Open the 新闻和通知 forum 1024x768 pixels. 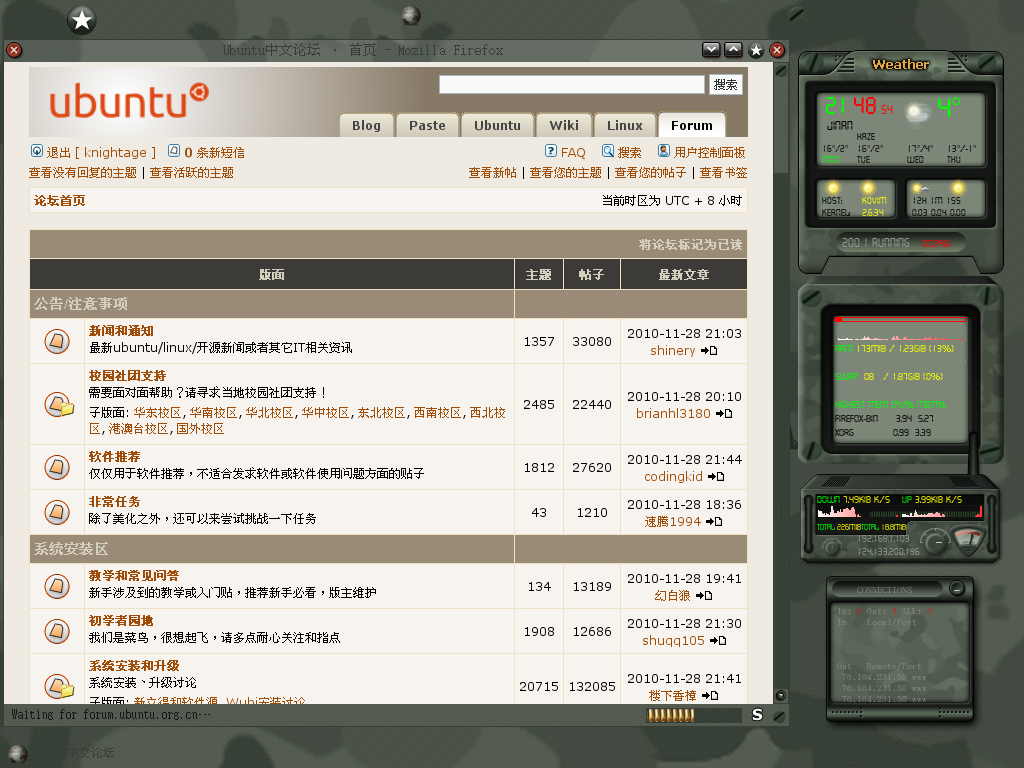(x=121, y=331)
